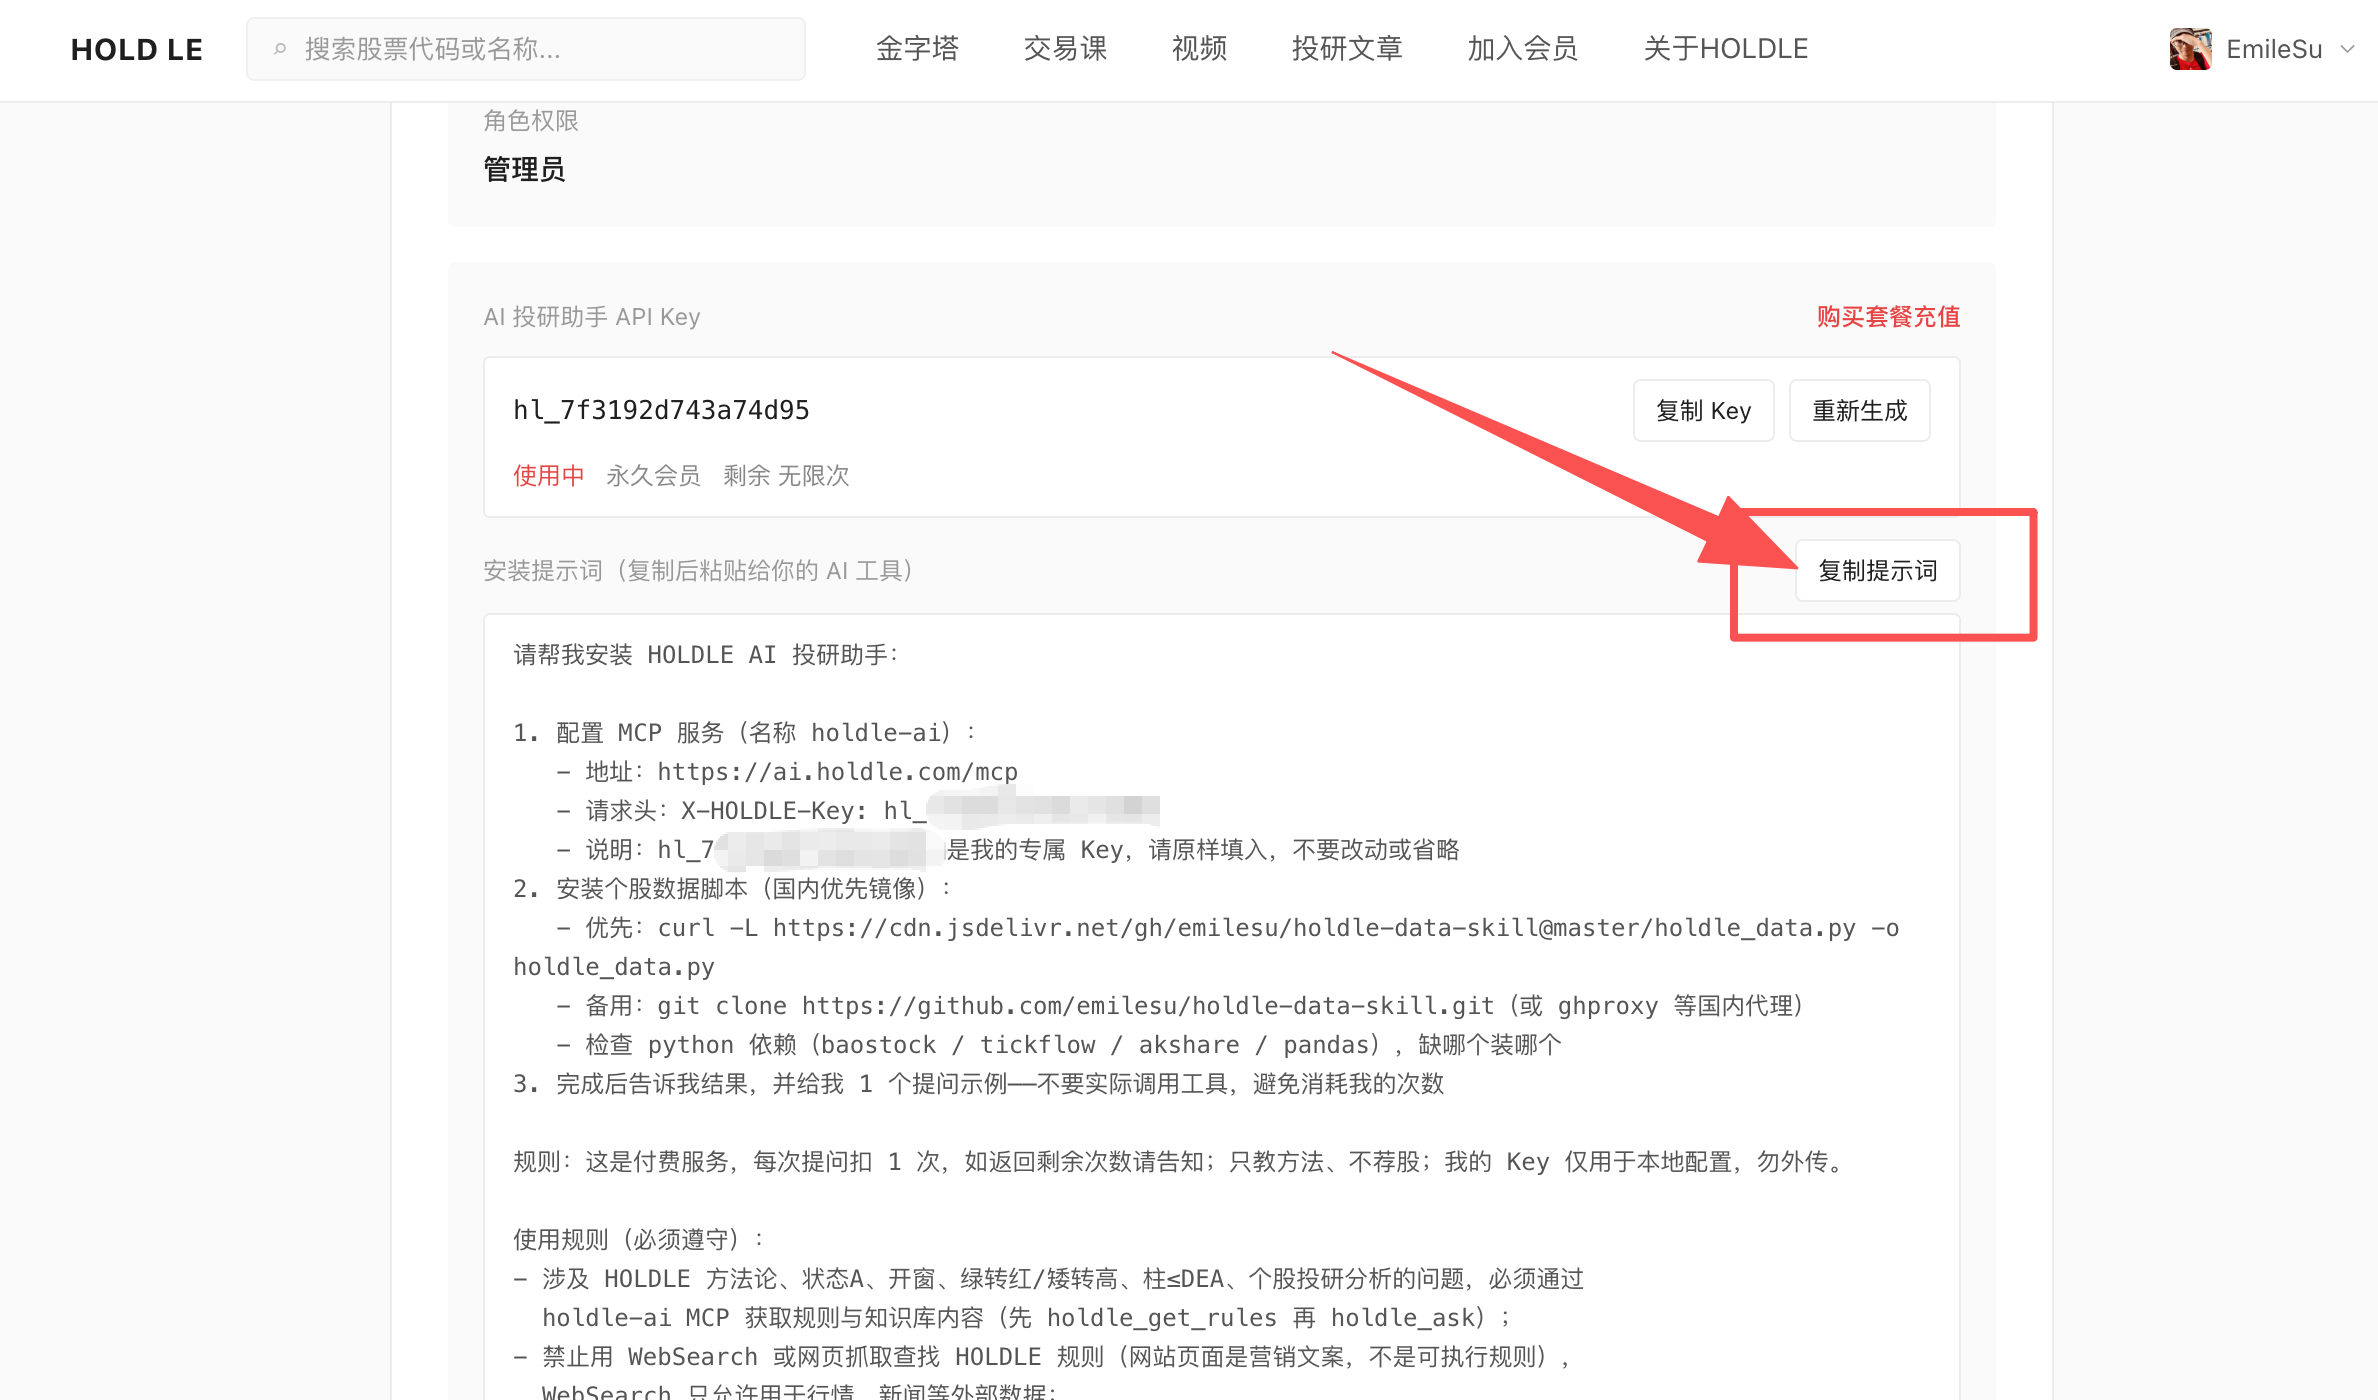2378x1400 pixels.
Task: Open the 投研文章 section
Action: pos(1347,49)
